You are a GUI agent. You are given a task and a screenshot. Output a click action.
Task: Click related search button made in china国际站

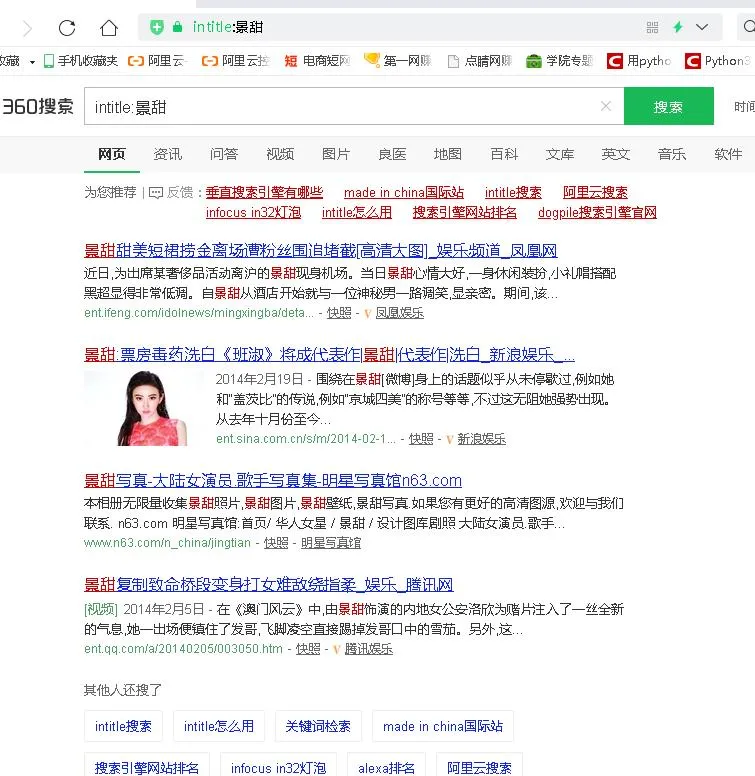[443, 726]
